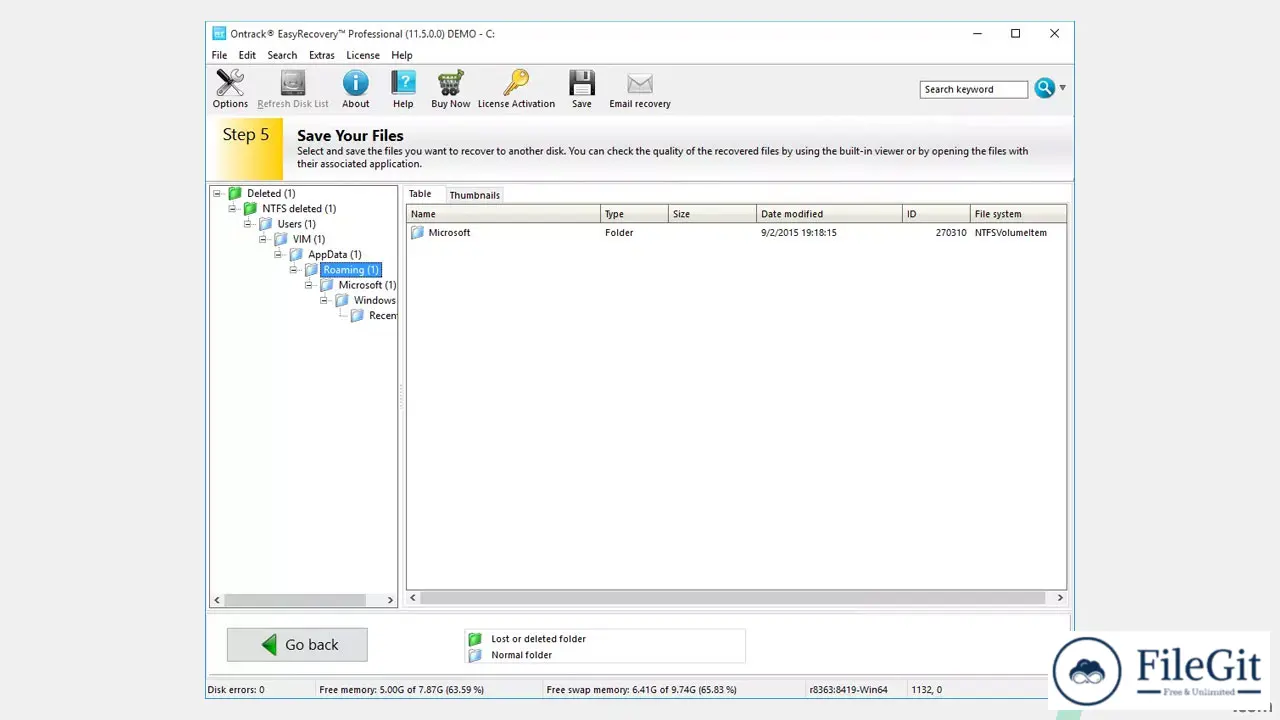Click the blue search magnifier button

(x=1045, y=88)
